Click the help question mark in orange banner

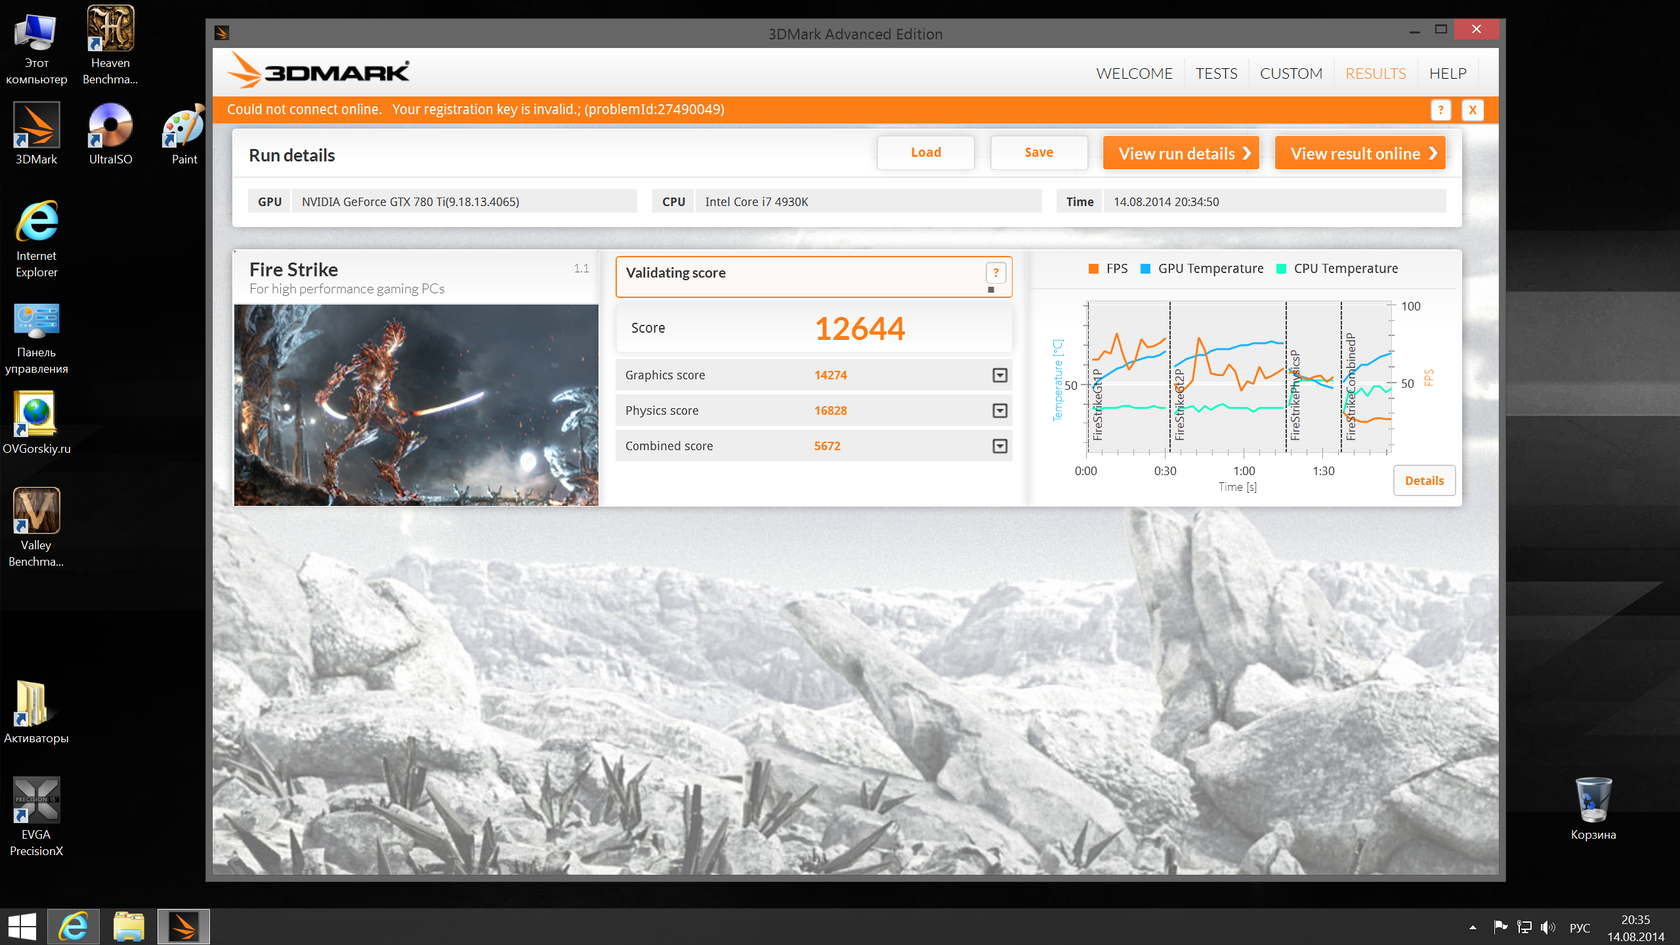point(1440,110)
